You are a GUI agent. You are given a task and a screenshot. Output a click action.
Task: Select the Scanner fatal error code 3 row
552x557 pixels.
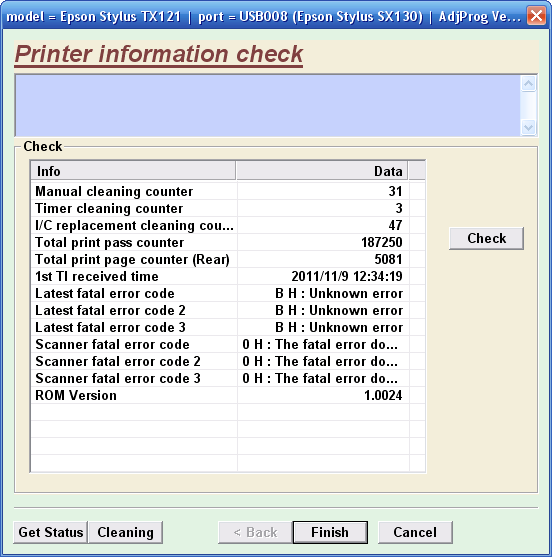(x=228, y=378)
